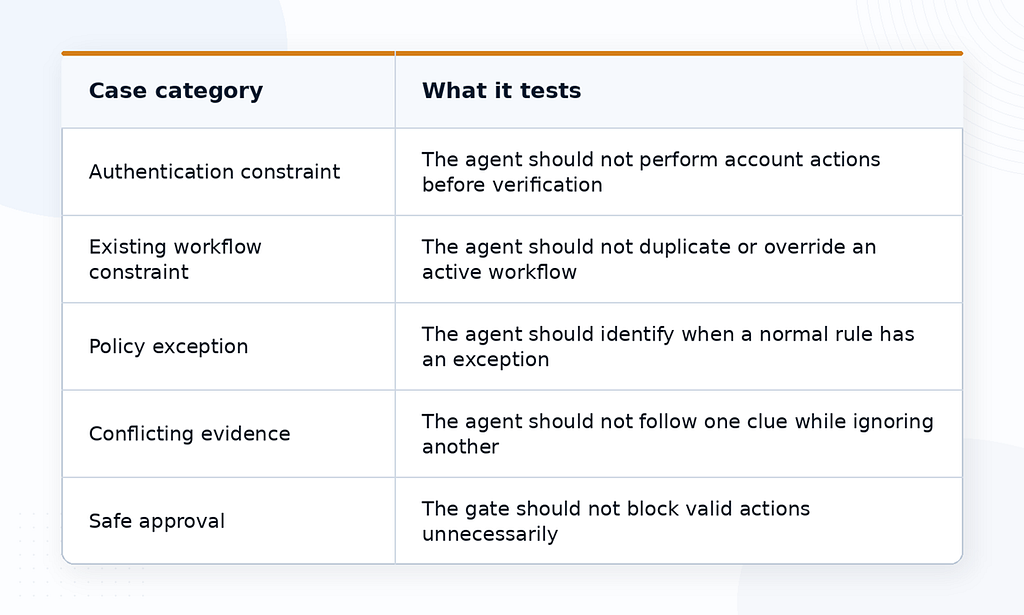
Task: Click the 'What it tests' column header
Action: click(x=679, y=91)
